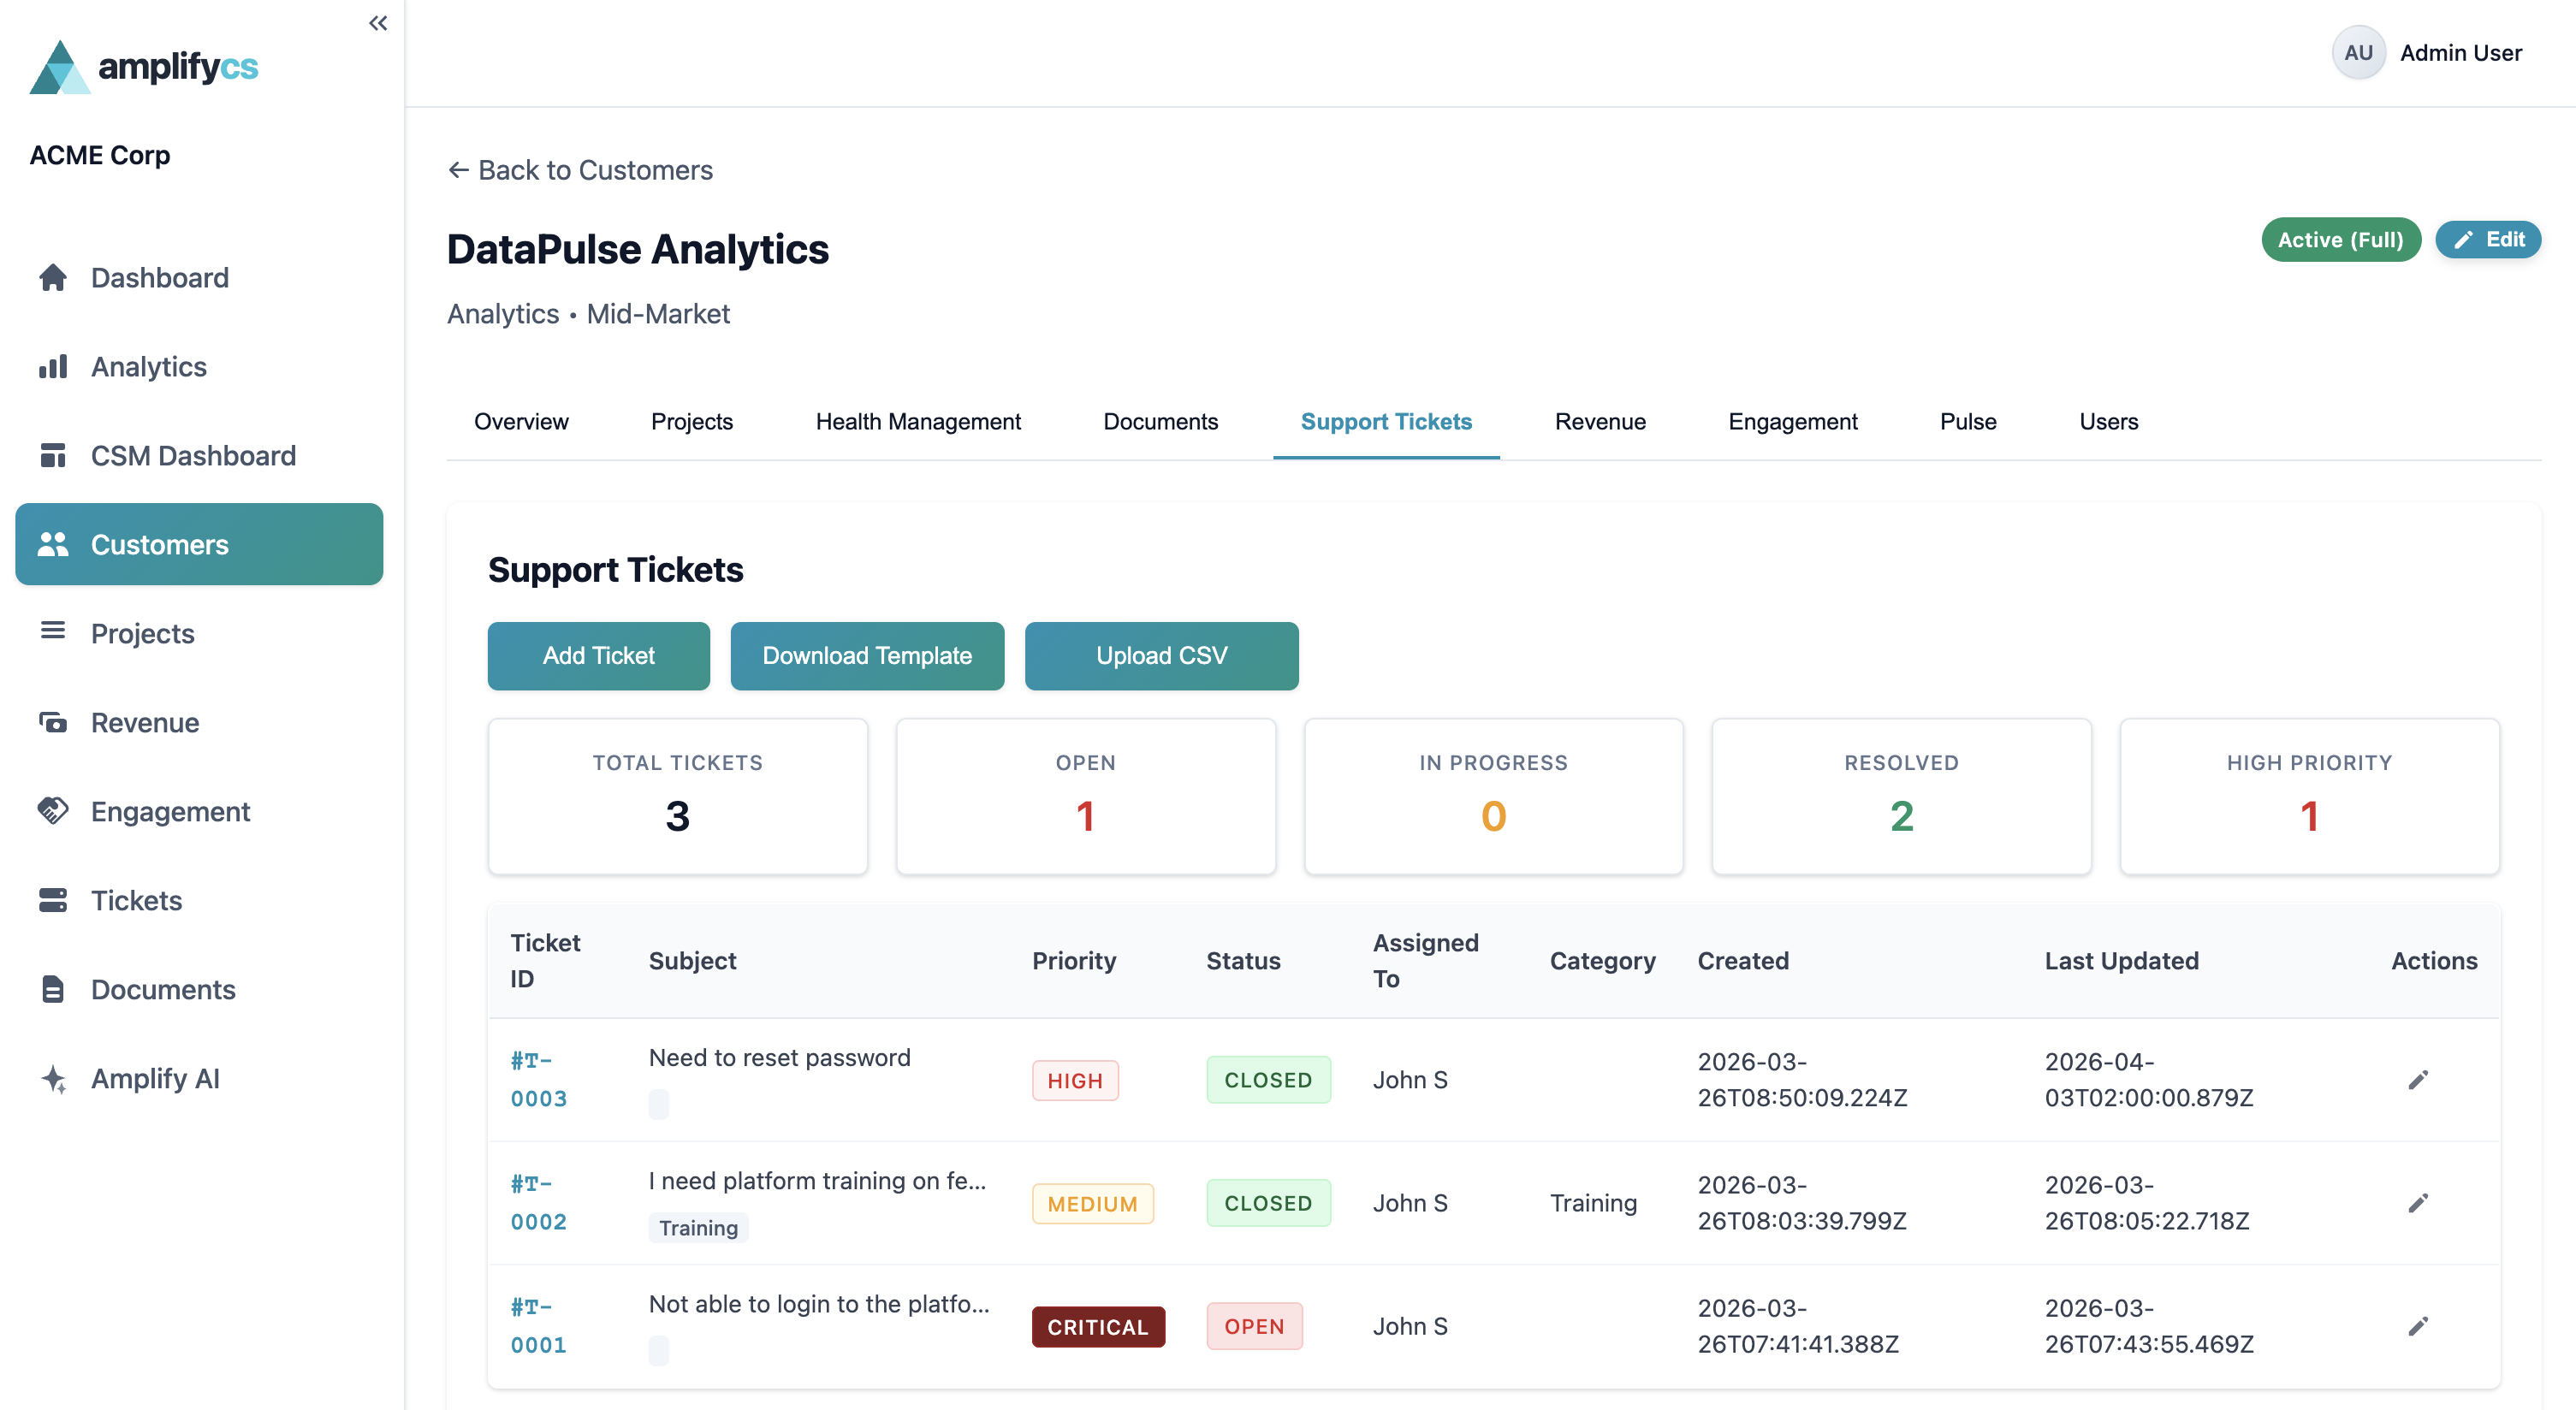Follow the Back to Customers link
2576x1410 pixels.
coord(579,170)
